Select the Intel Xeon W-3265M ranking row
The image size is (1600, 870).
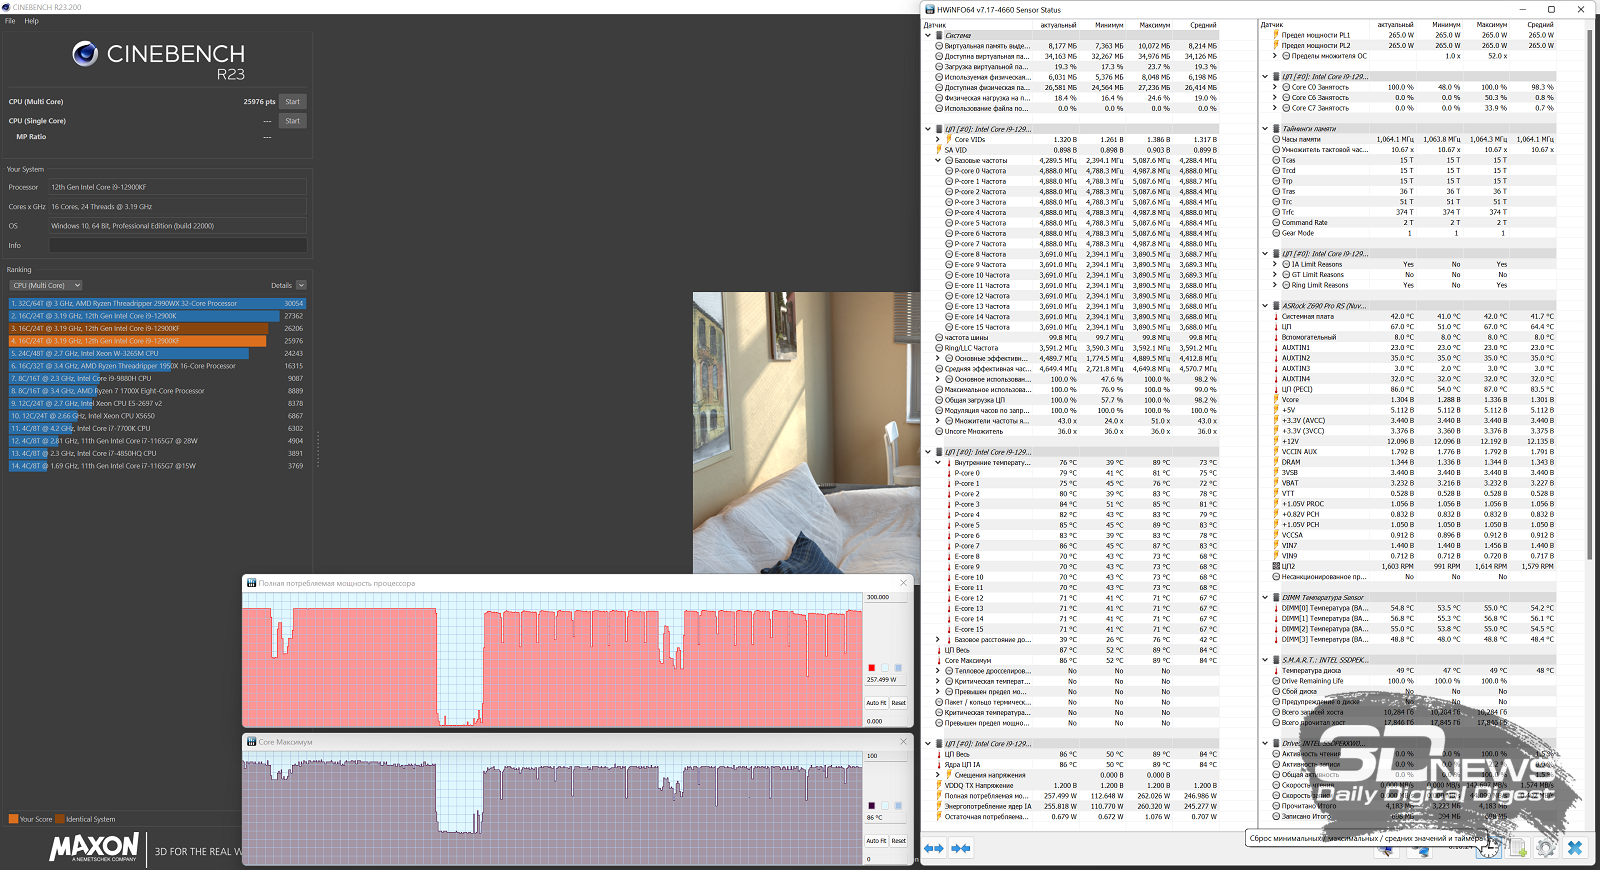tap(157, 353)
